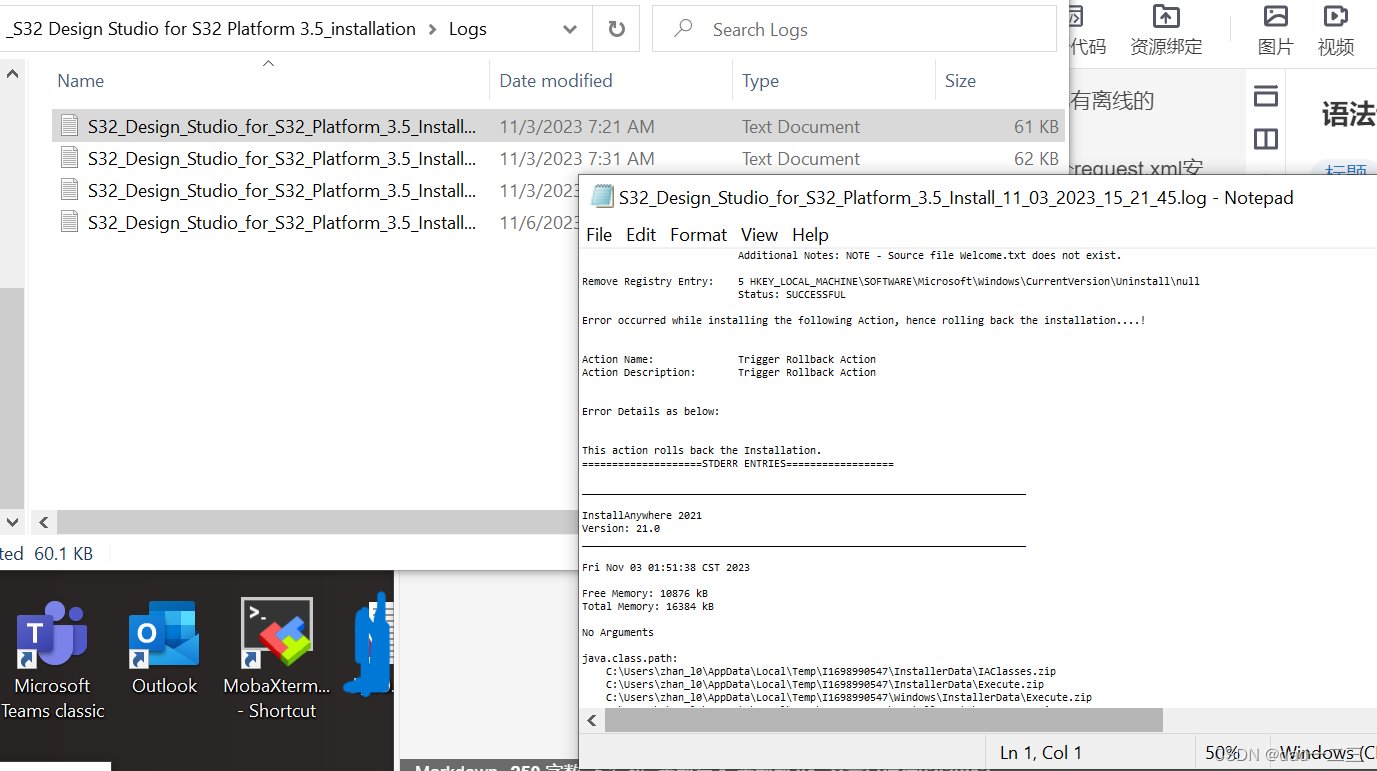The height and width of the screenshot is (771, 1377).
Task: Switch editor to single-pane layout
Action: click(1266, 97)
